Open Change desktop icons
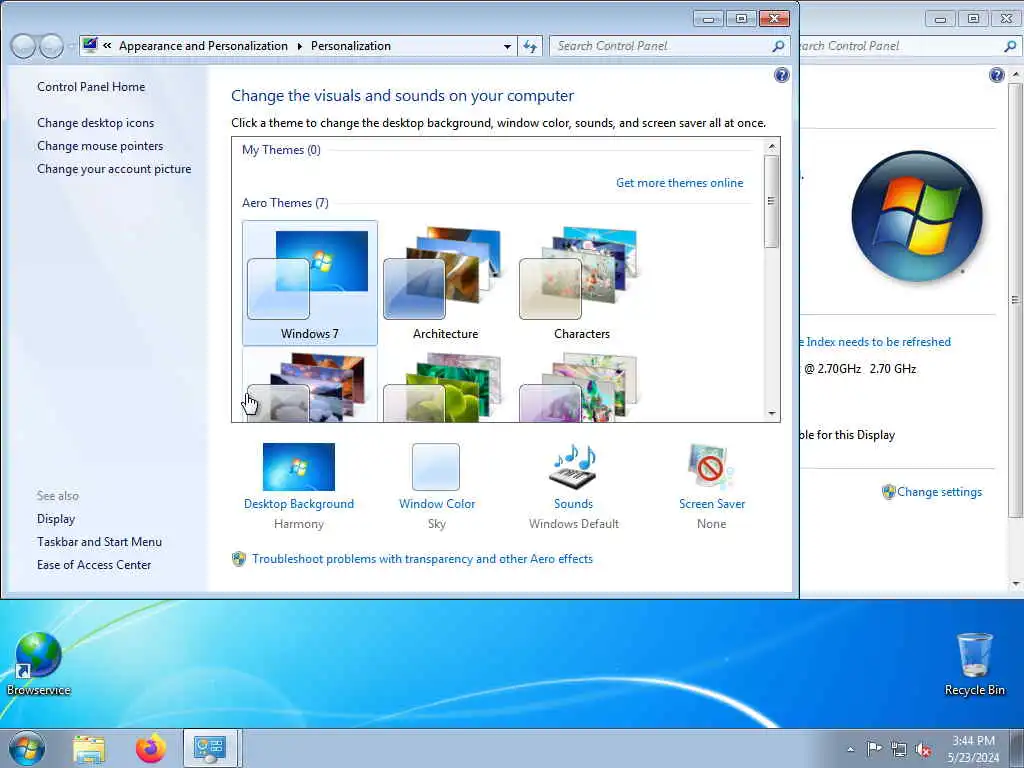 [95, 123]
